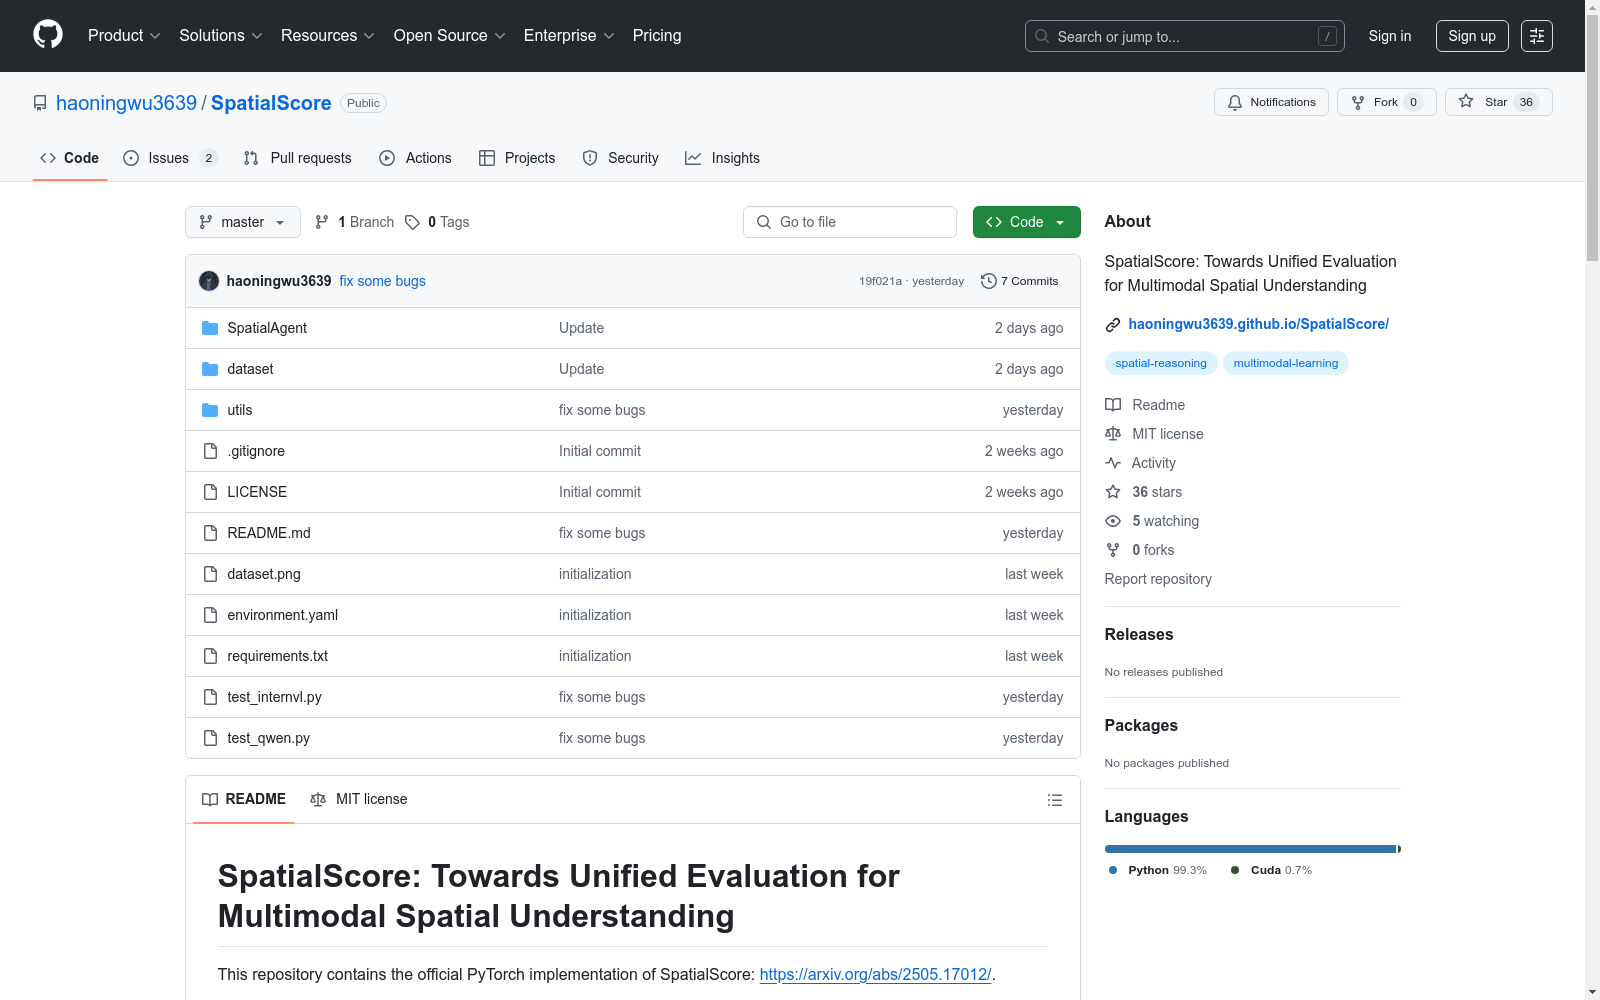
Task: Open the SpatialScore repository title link
Action: pyautogui.click(x=271, y=103)
